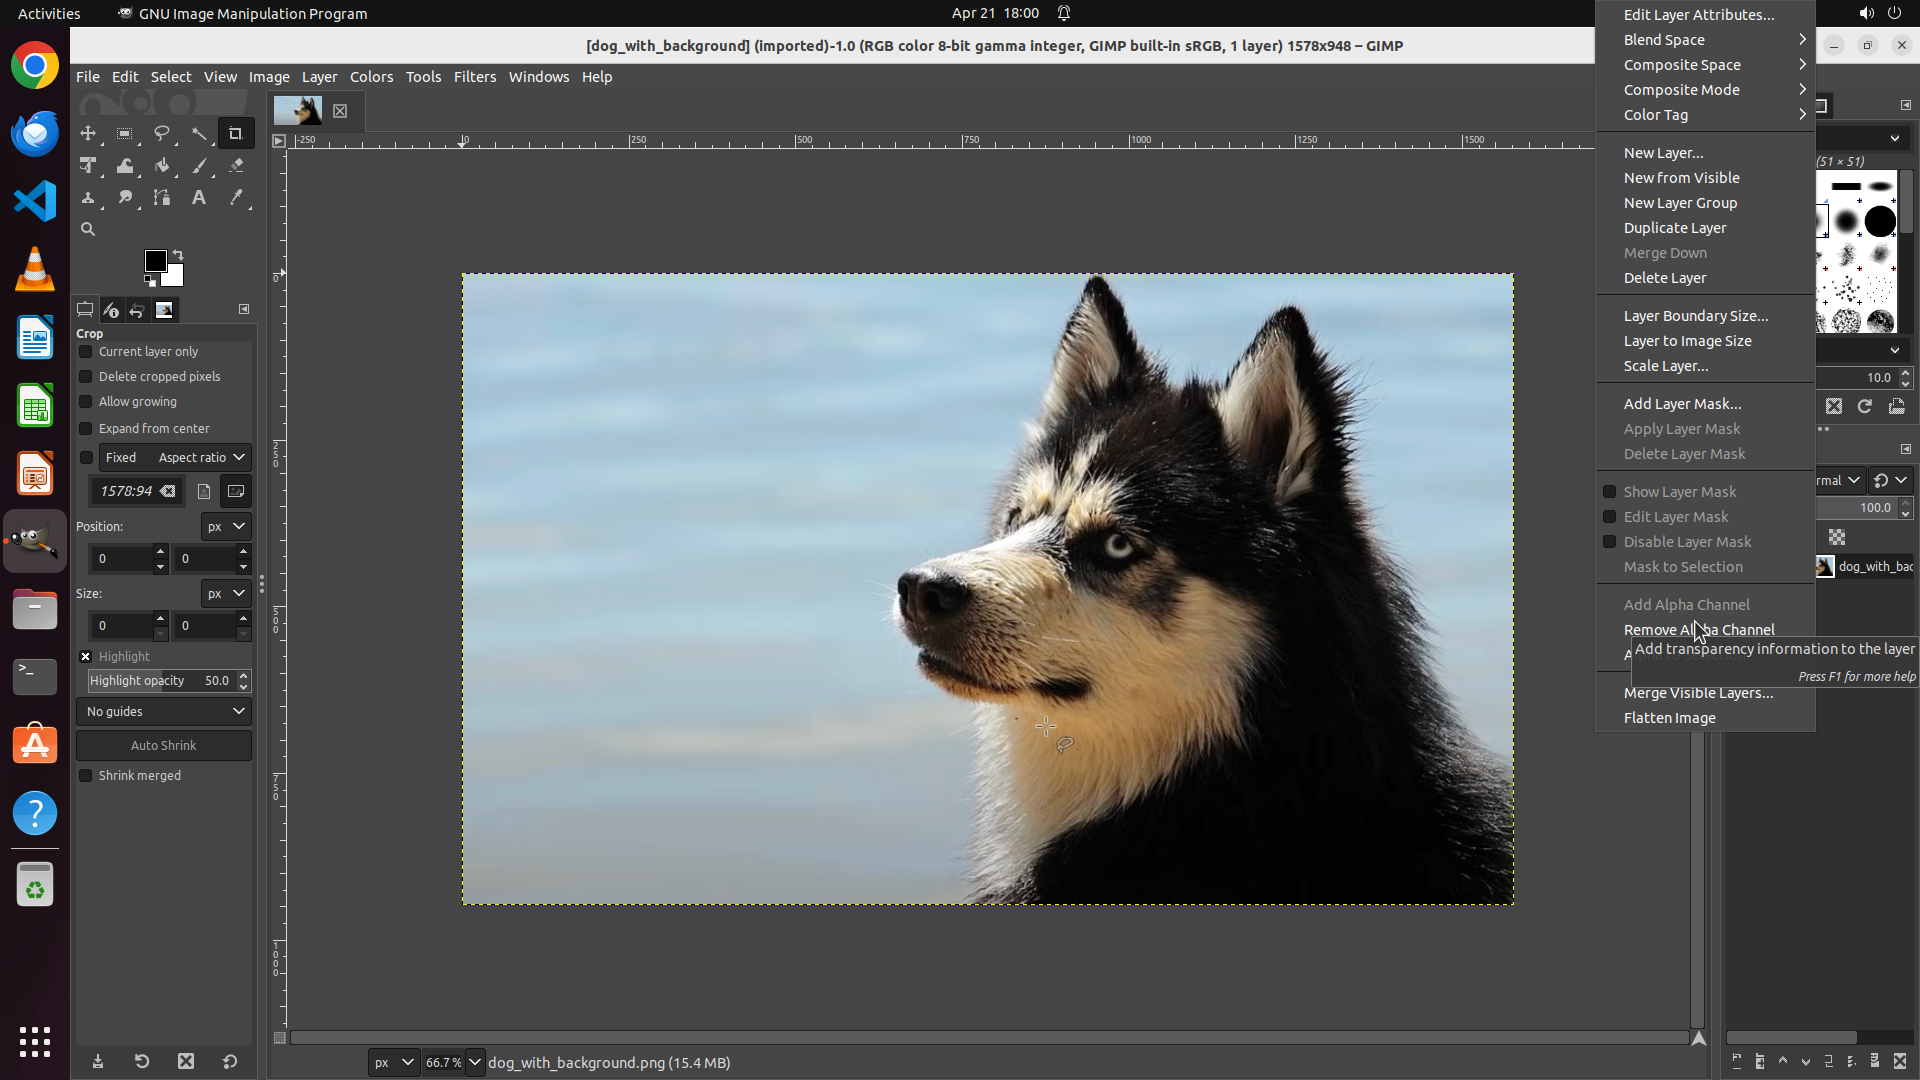
Task: Select the Fuzzy Select wand tool
Action: (x=199, y=133)
